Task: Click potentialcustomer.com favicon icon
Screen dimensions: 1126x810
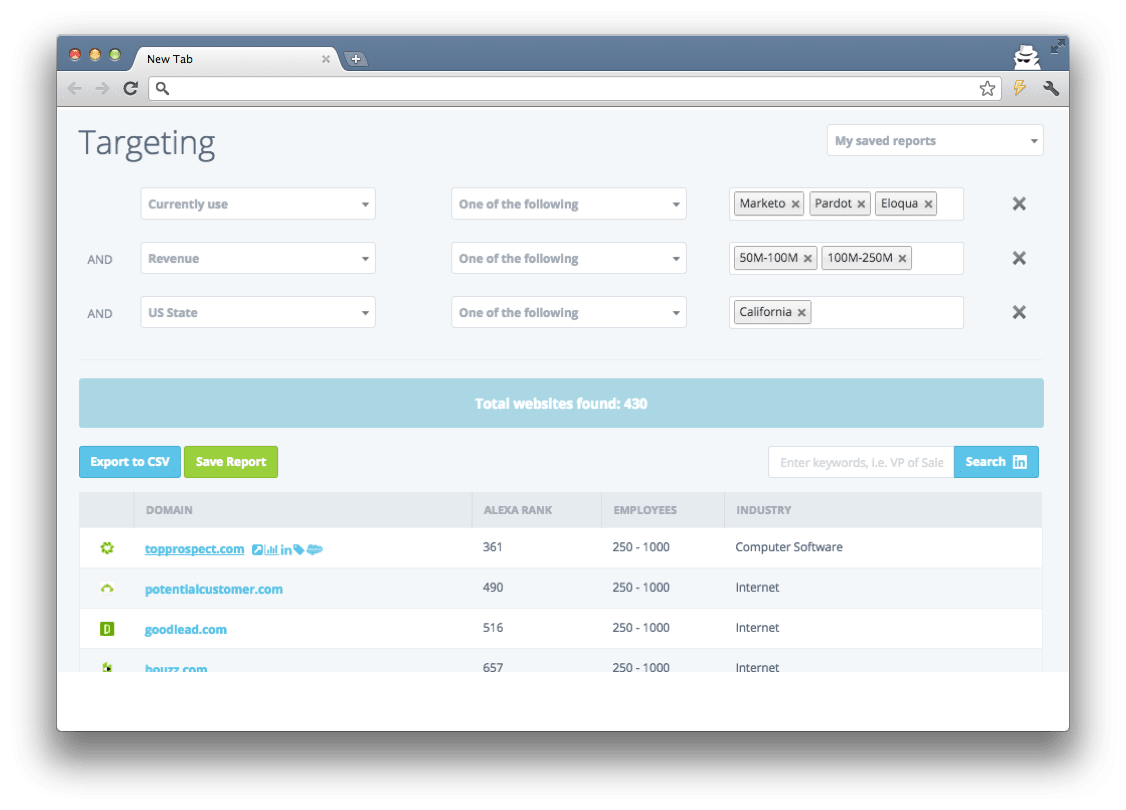Action: coord(107,588)
